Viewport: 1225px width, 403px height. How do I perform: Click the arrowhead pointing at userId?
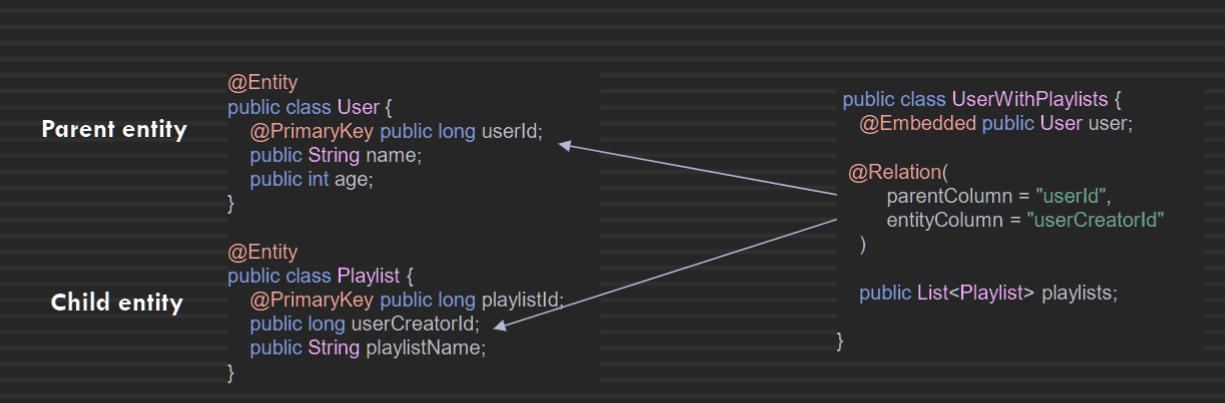[x=564, y=146]
